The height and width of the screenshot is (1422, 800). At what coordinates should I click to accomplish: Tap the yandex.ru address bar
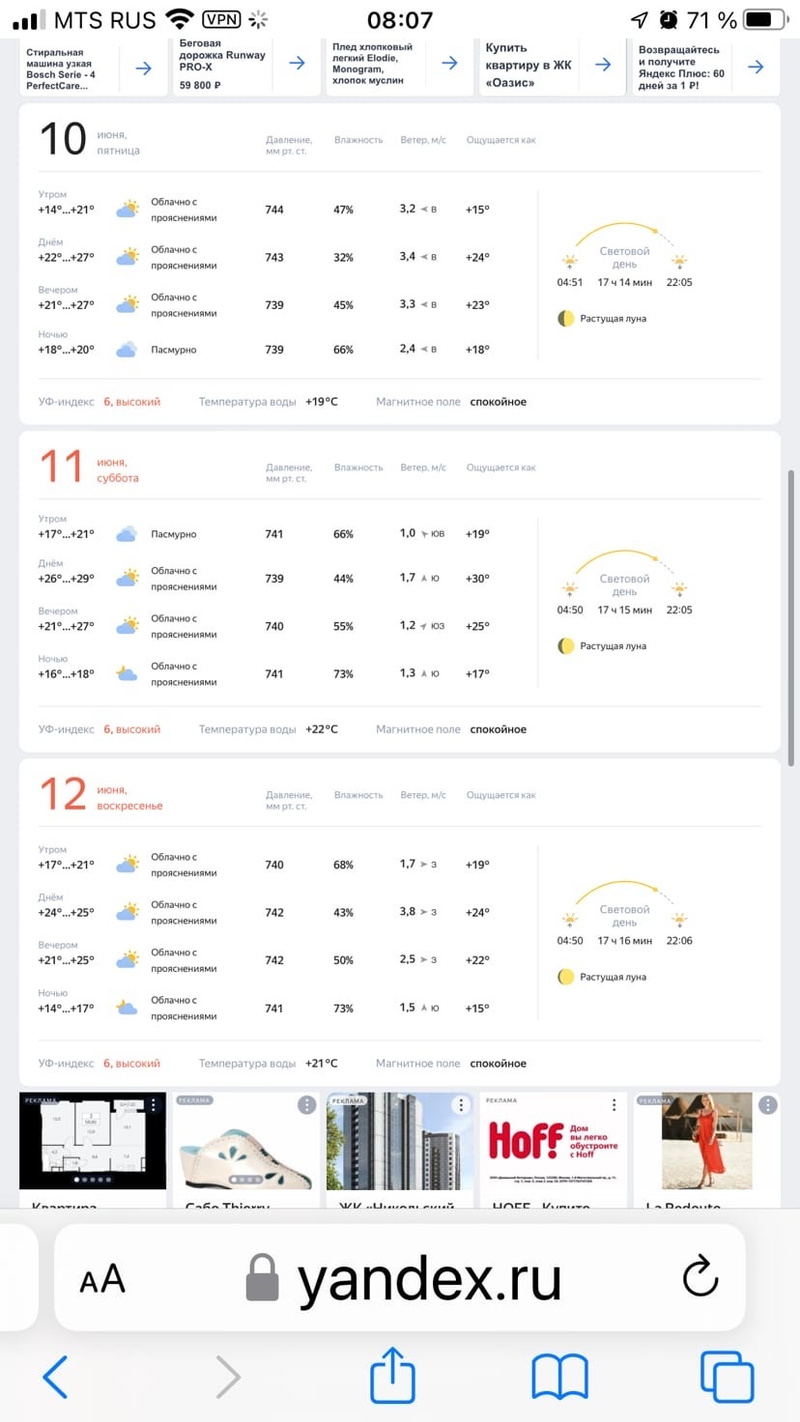tap(430, 1278)
